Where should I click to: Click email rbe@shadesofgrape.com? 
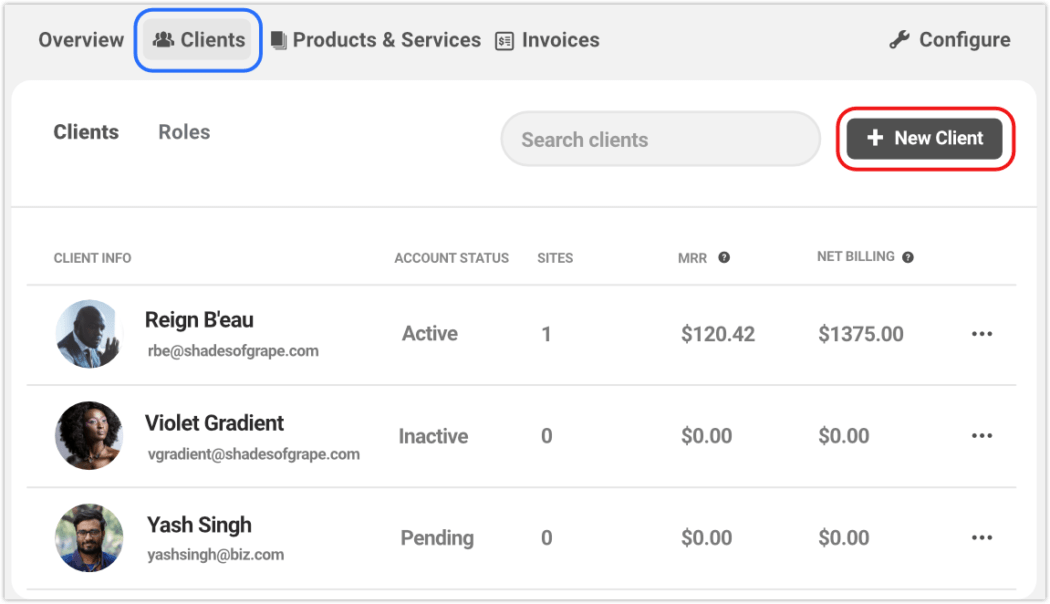click(x=233, y=351)
